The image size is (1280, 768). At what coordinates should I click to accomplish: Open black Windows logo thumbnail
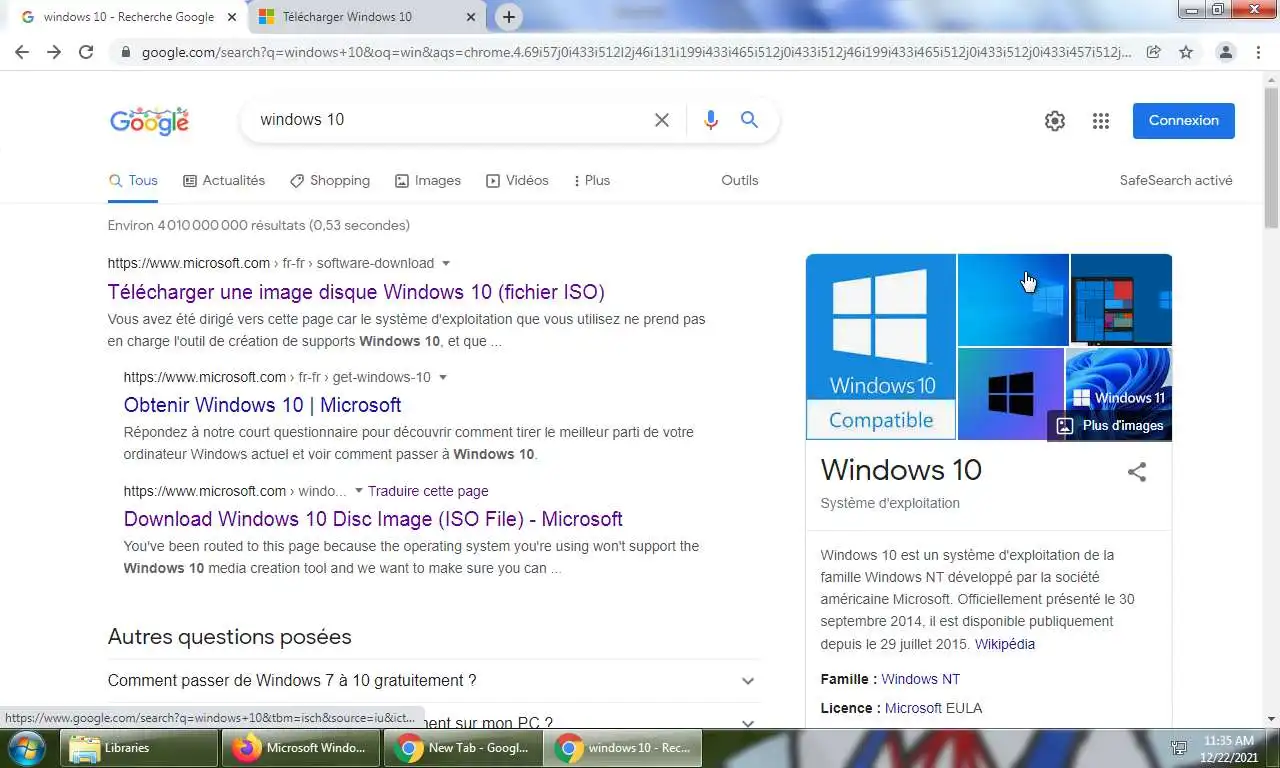pyautogui.click(x=1011, y=394)
